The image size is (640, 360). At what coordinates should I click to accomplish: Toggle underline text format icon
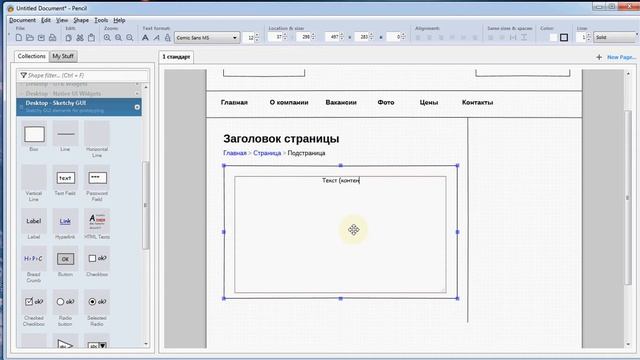point(167,38)
